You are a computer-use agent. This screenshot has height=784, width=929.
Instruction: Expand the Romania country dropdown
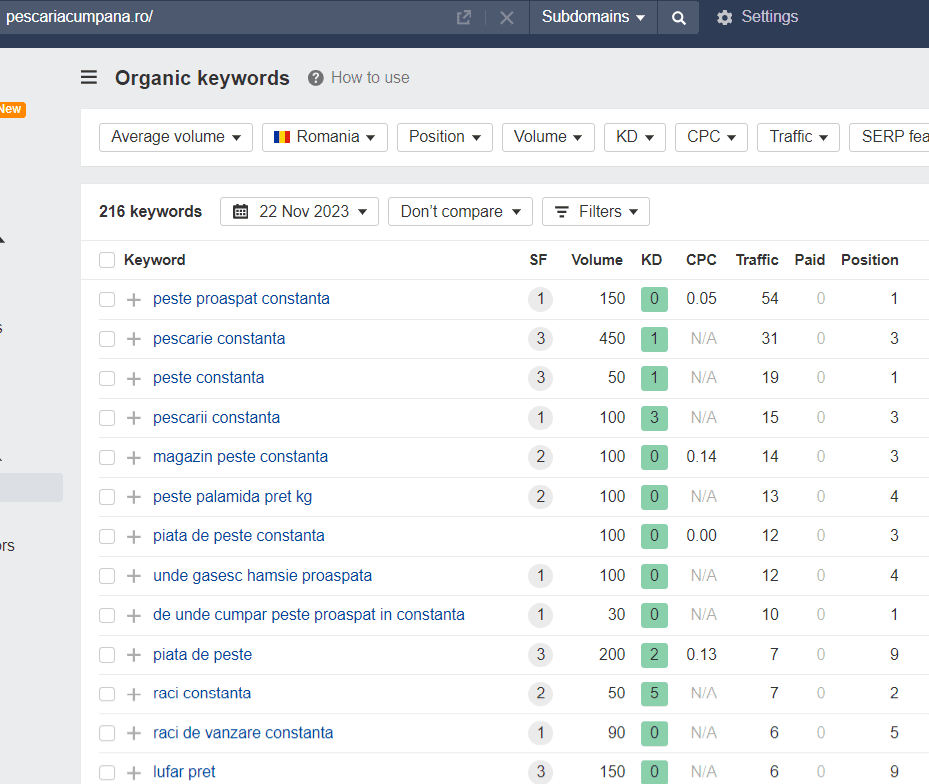(324, 137)
